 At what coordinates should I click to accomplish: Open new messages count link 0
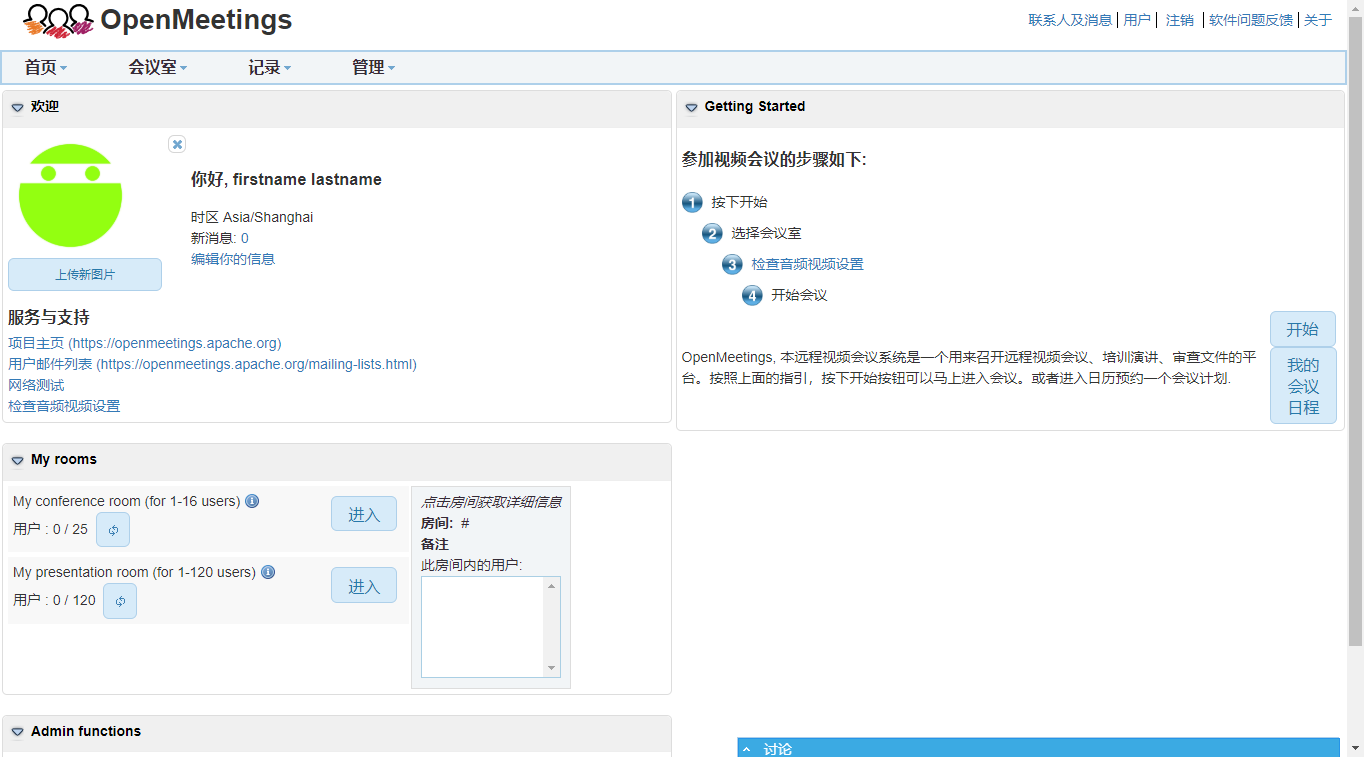tap(245, 238)
